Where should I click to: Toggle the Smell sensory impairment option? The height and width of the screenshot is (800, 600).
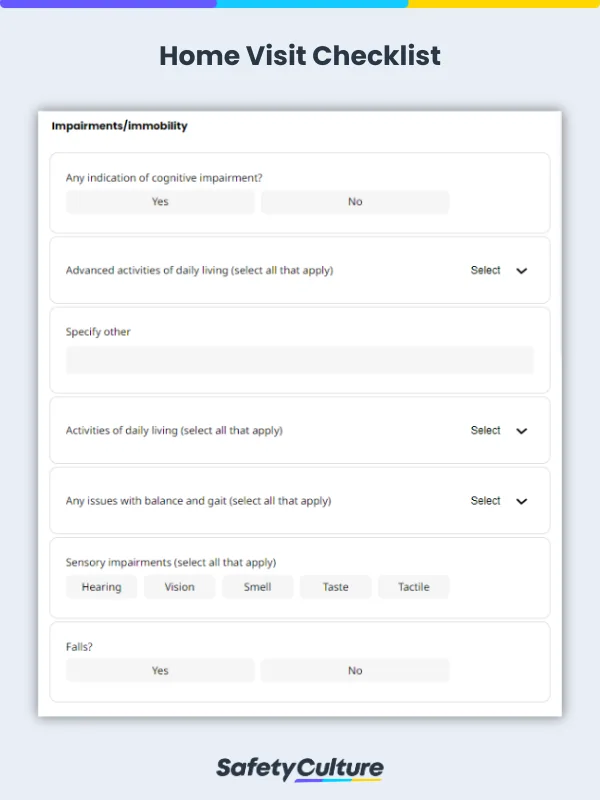pyautogui.click(x=257, y=587)
